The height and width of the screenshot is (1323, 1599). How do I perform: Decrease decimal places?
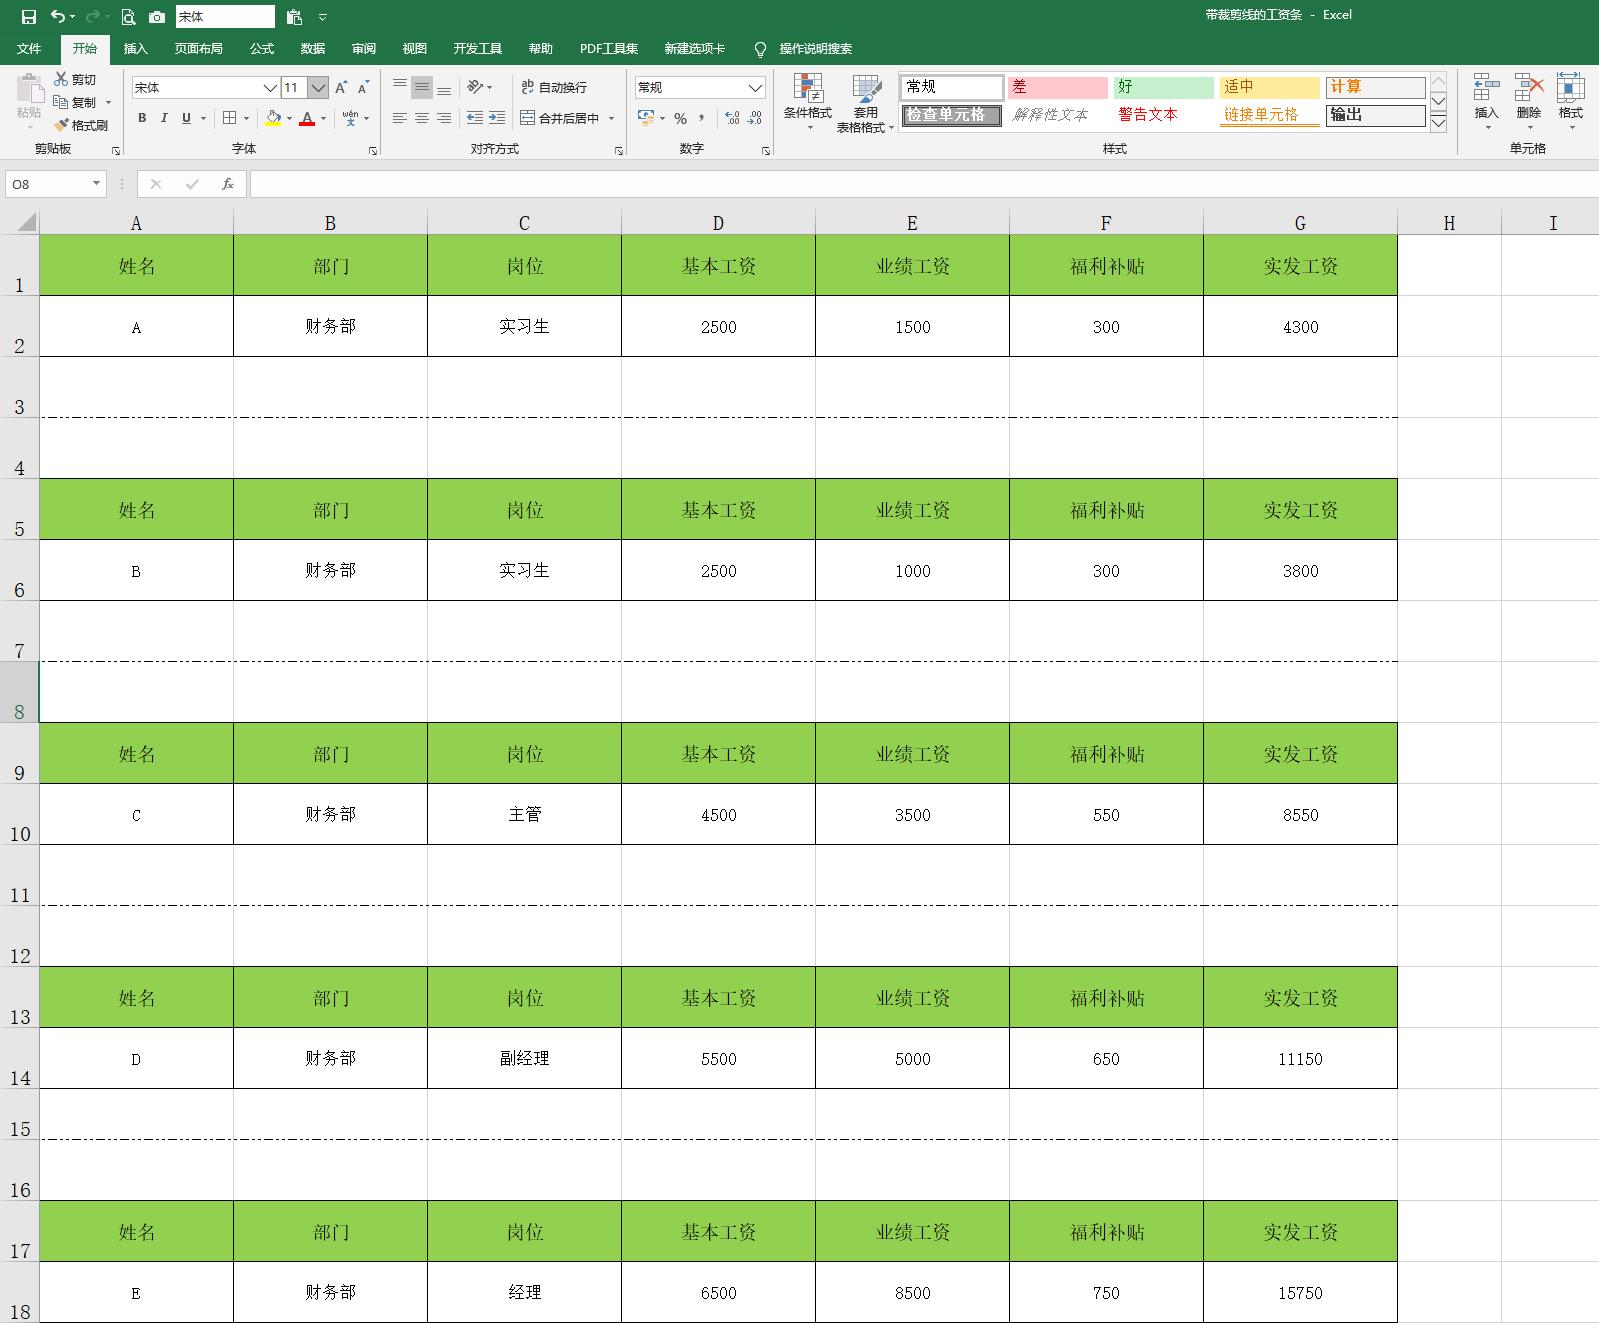pos(755,118)
